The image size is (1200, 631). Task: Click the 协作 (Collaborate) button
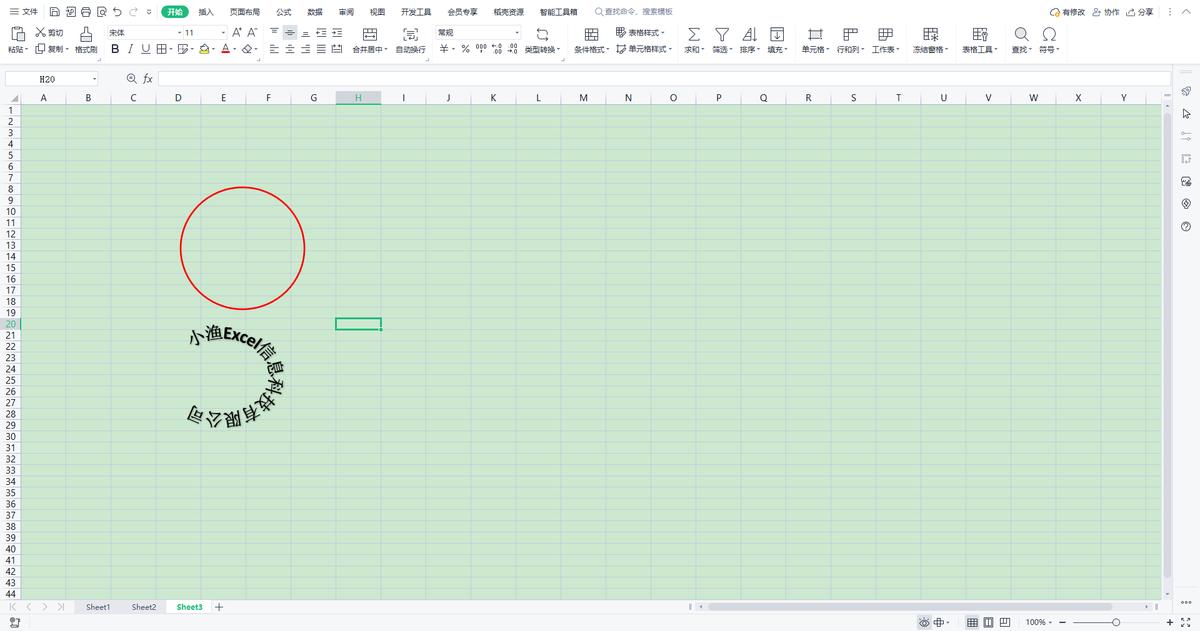[1105, 12]
